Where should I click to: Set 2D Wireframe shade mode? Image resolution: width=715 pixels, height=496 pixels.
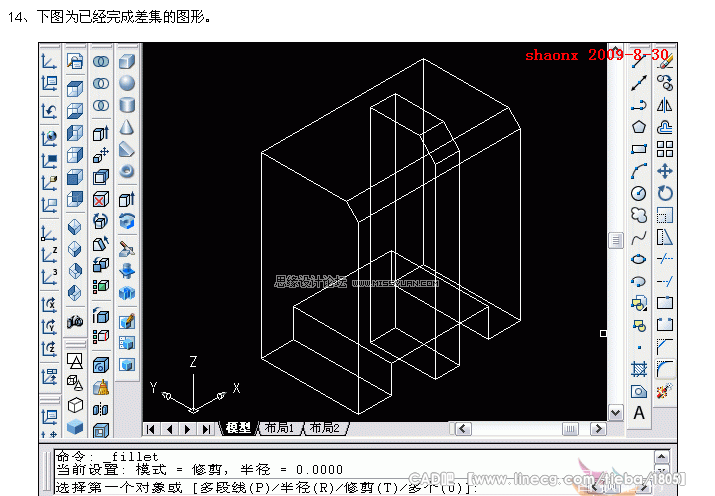[75, 362]
